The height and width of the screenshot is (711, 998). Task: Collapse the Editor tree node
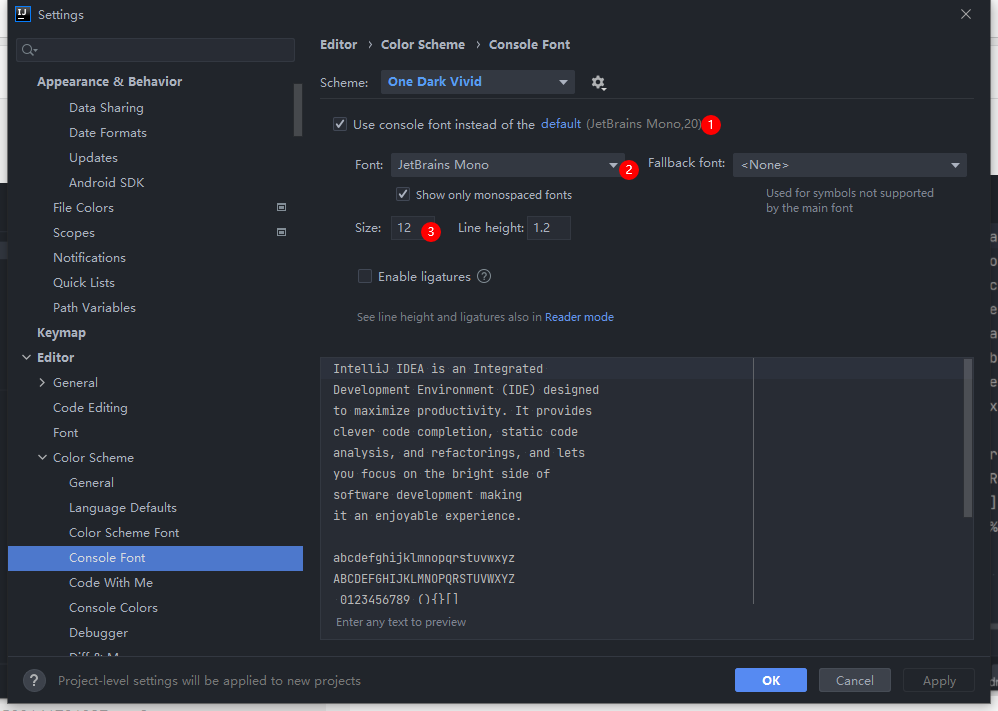27,357
